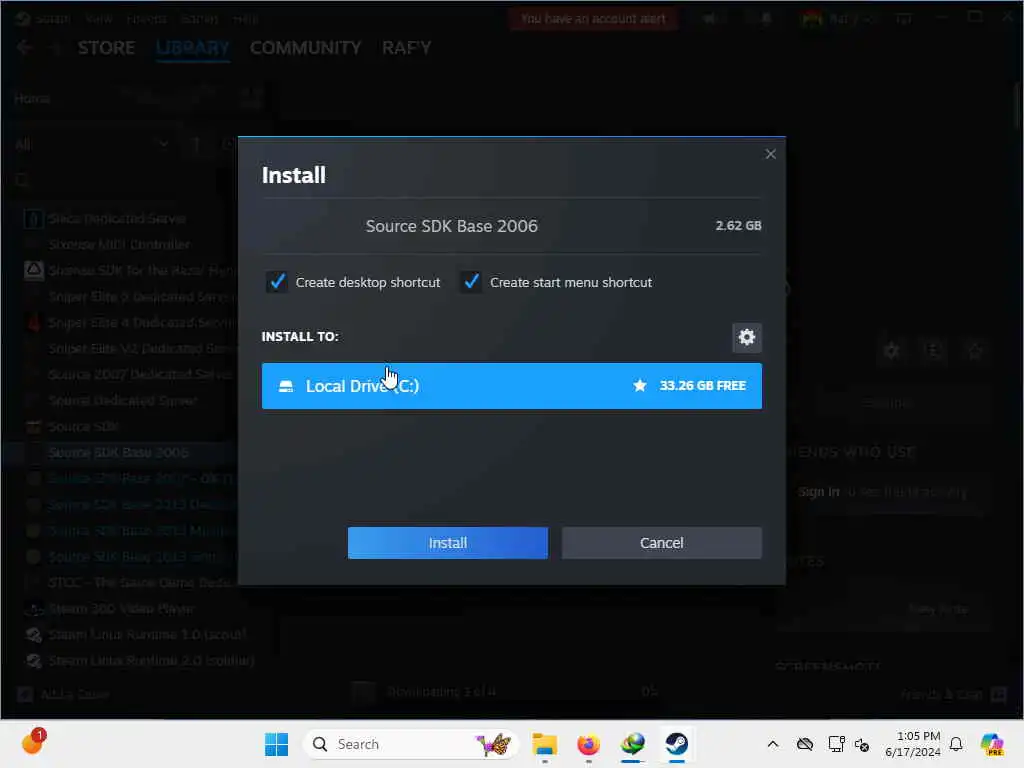Viewport: 1024px width, 768px height.
Task: Open the OneDrive cloud tray icon
Action: point(805,744)
